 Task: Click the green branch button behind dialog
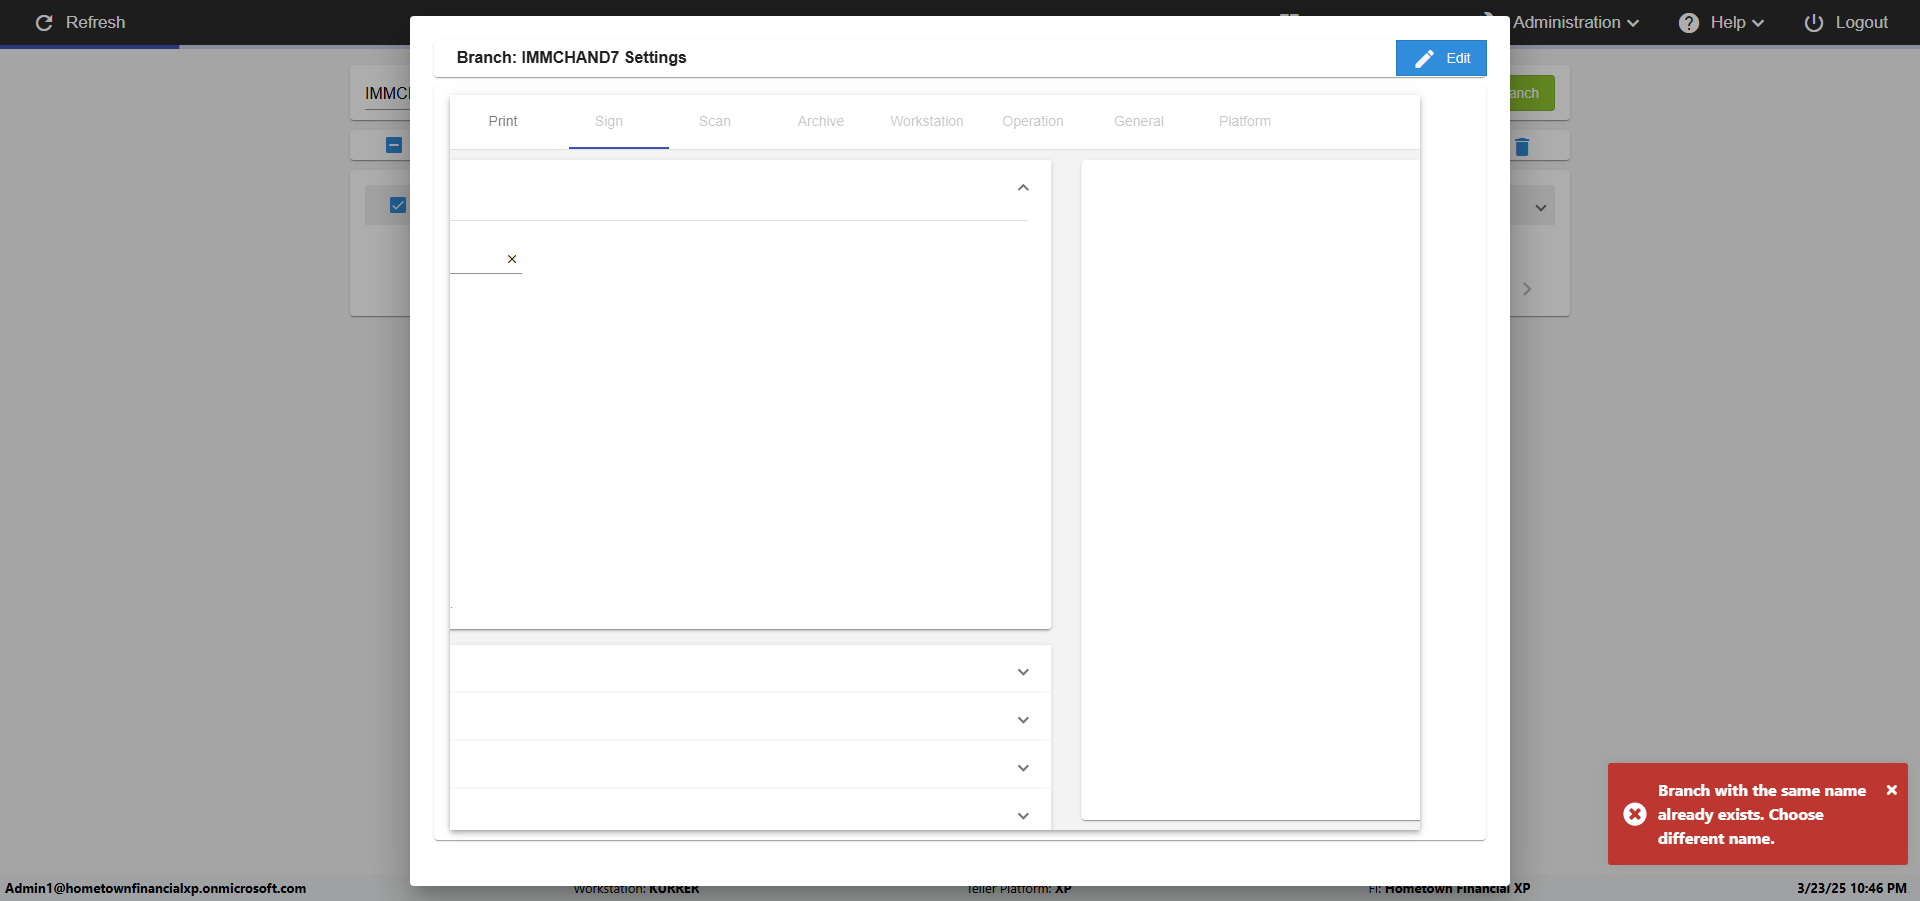1532,93
